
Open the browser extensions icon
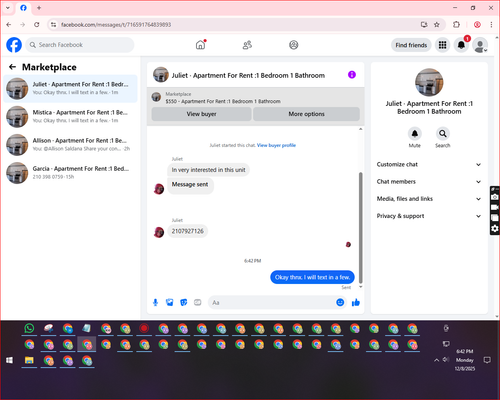[x=456, y=25]
